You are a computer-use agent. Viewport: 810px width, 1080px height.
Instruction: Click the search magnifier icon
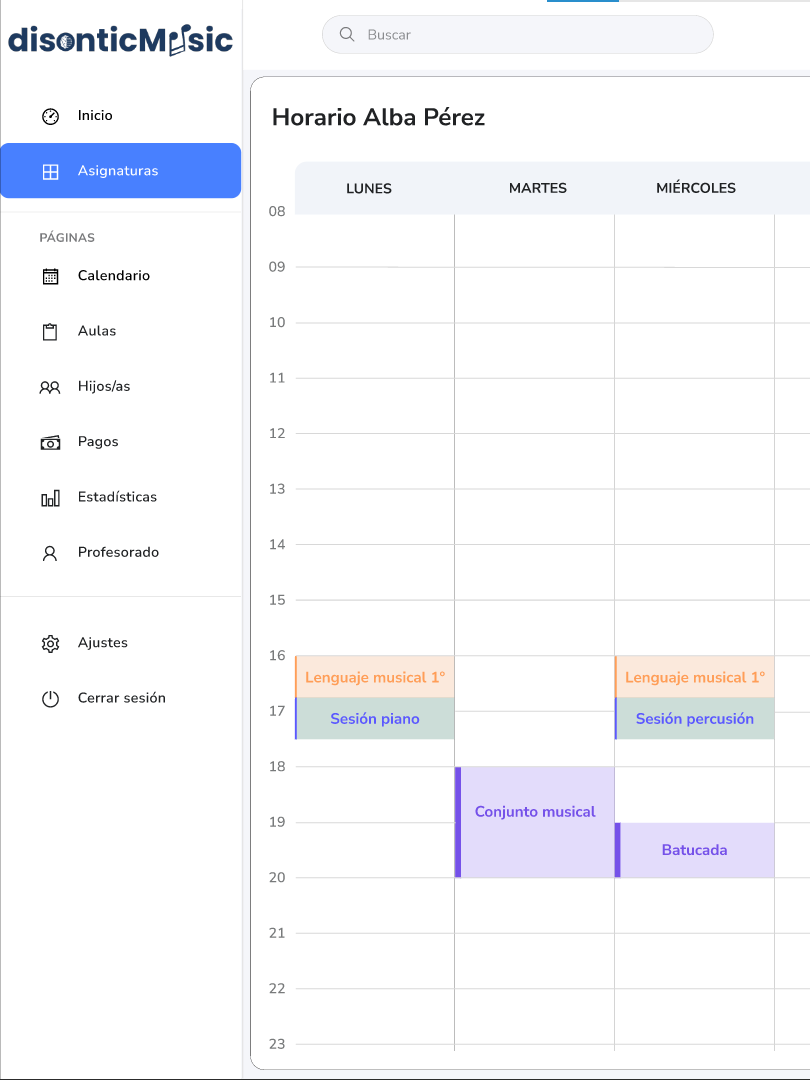(x=348, y=35)
